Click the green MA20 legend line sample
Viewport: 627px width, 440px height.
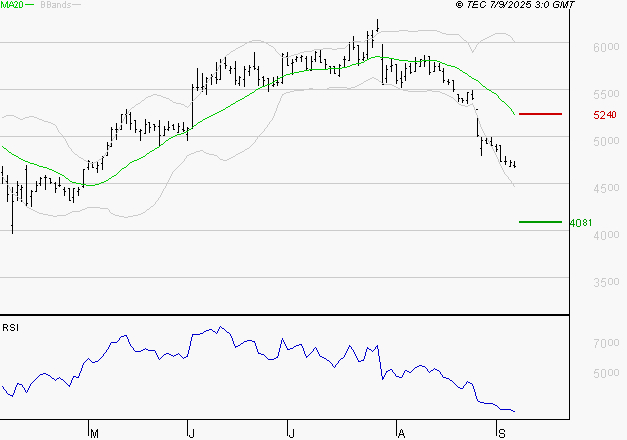pos(30,5)
